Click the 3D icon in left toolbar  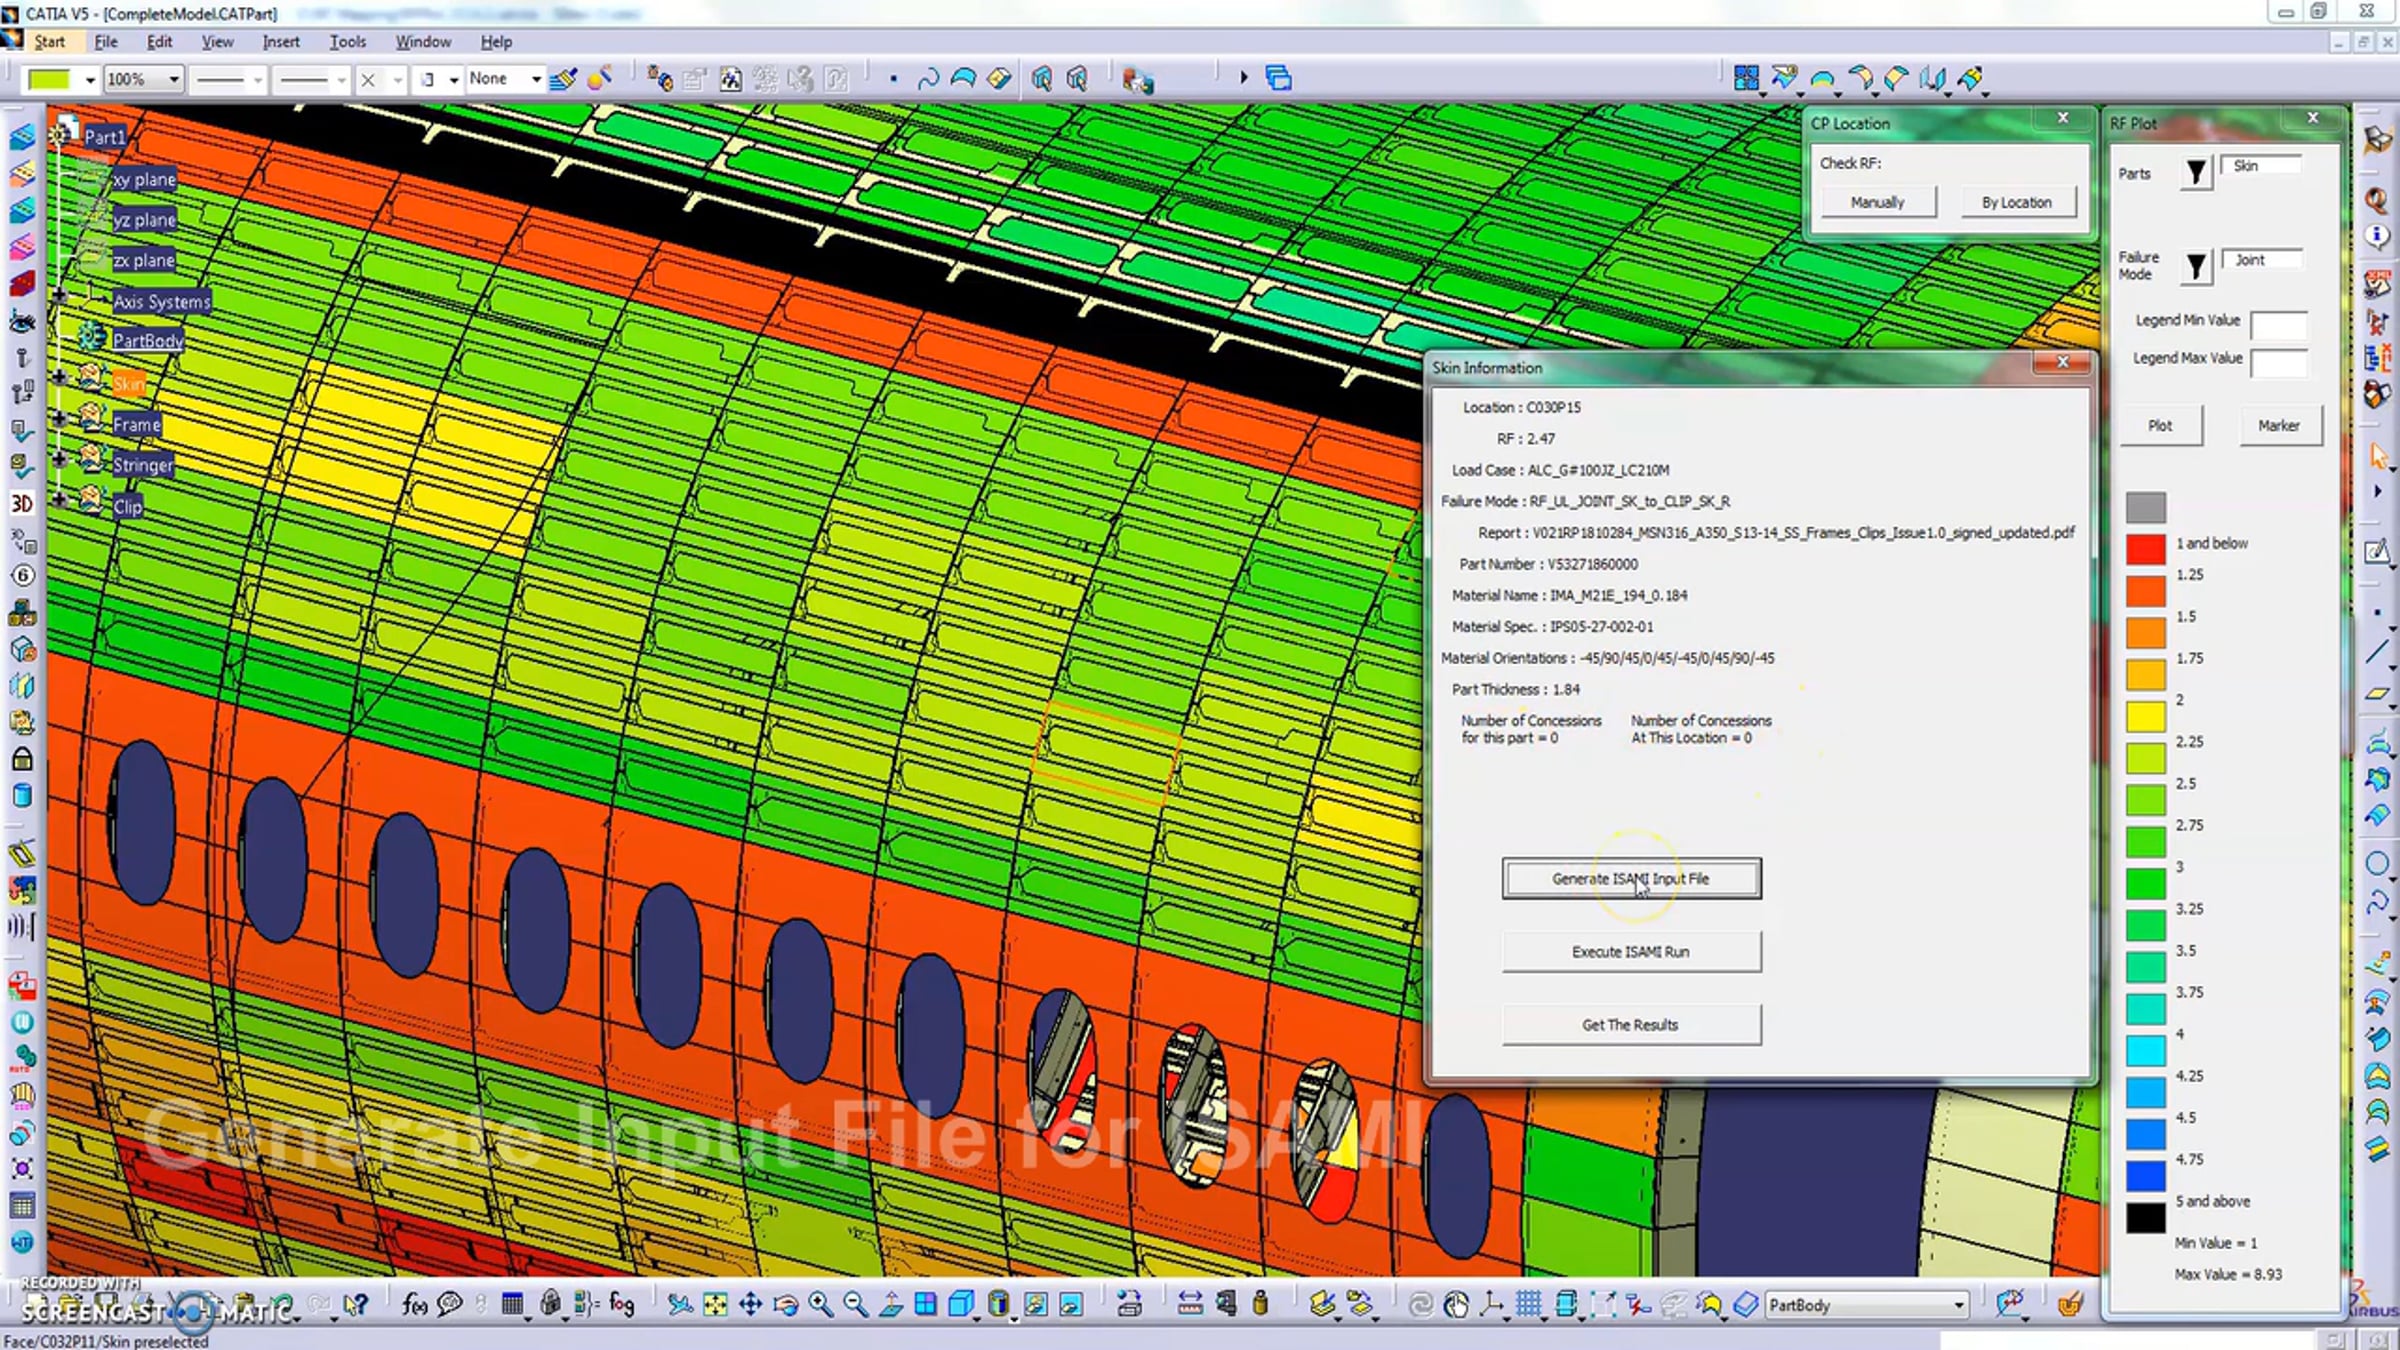tap(22, 503)
